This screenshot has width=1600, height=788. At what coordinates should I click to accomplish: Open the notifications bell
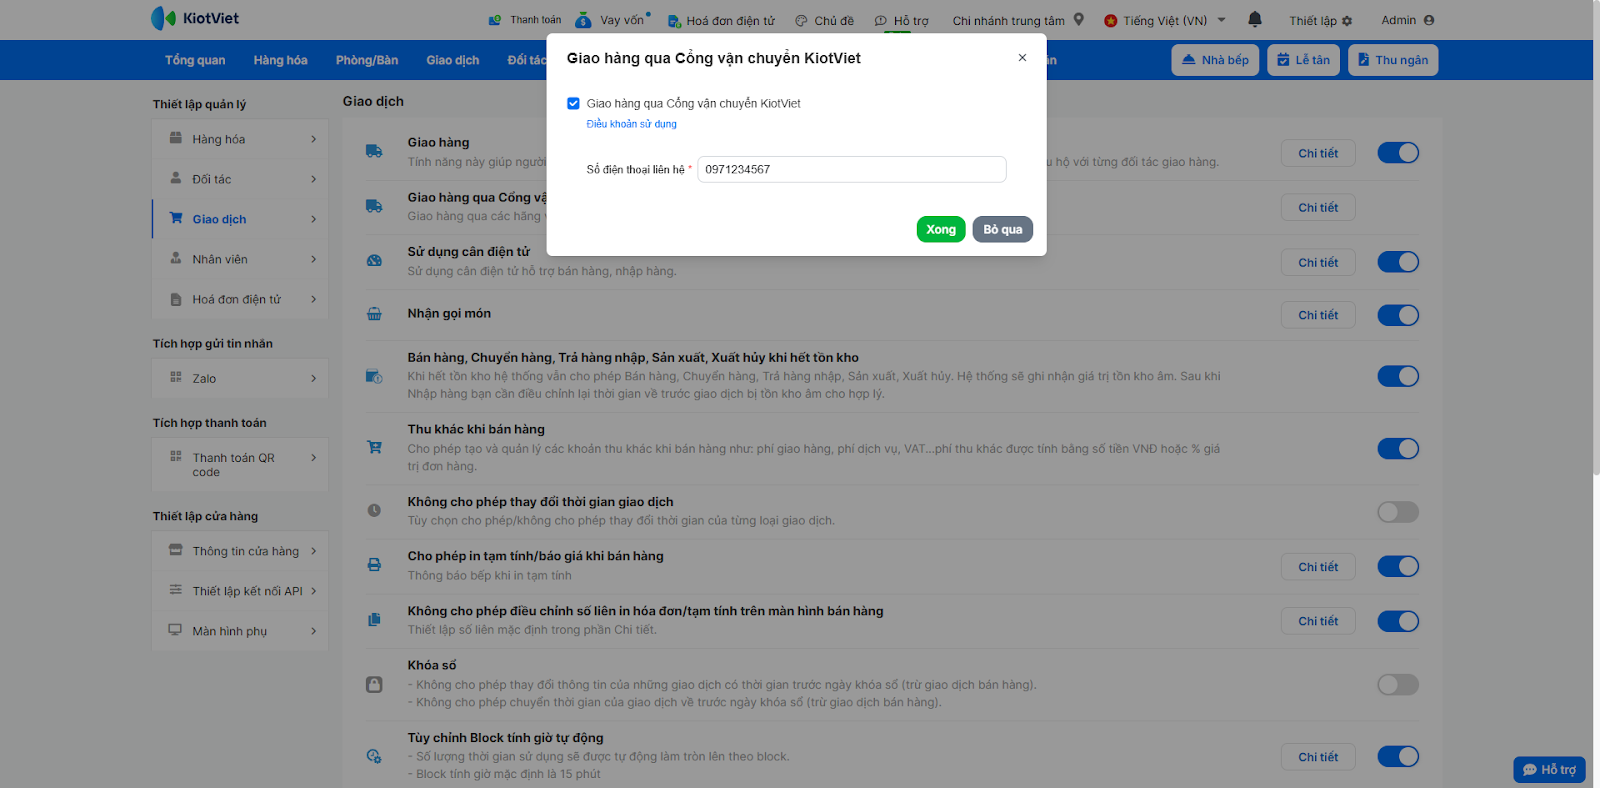(1255, 19)
